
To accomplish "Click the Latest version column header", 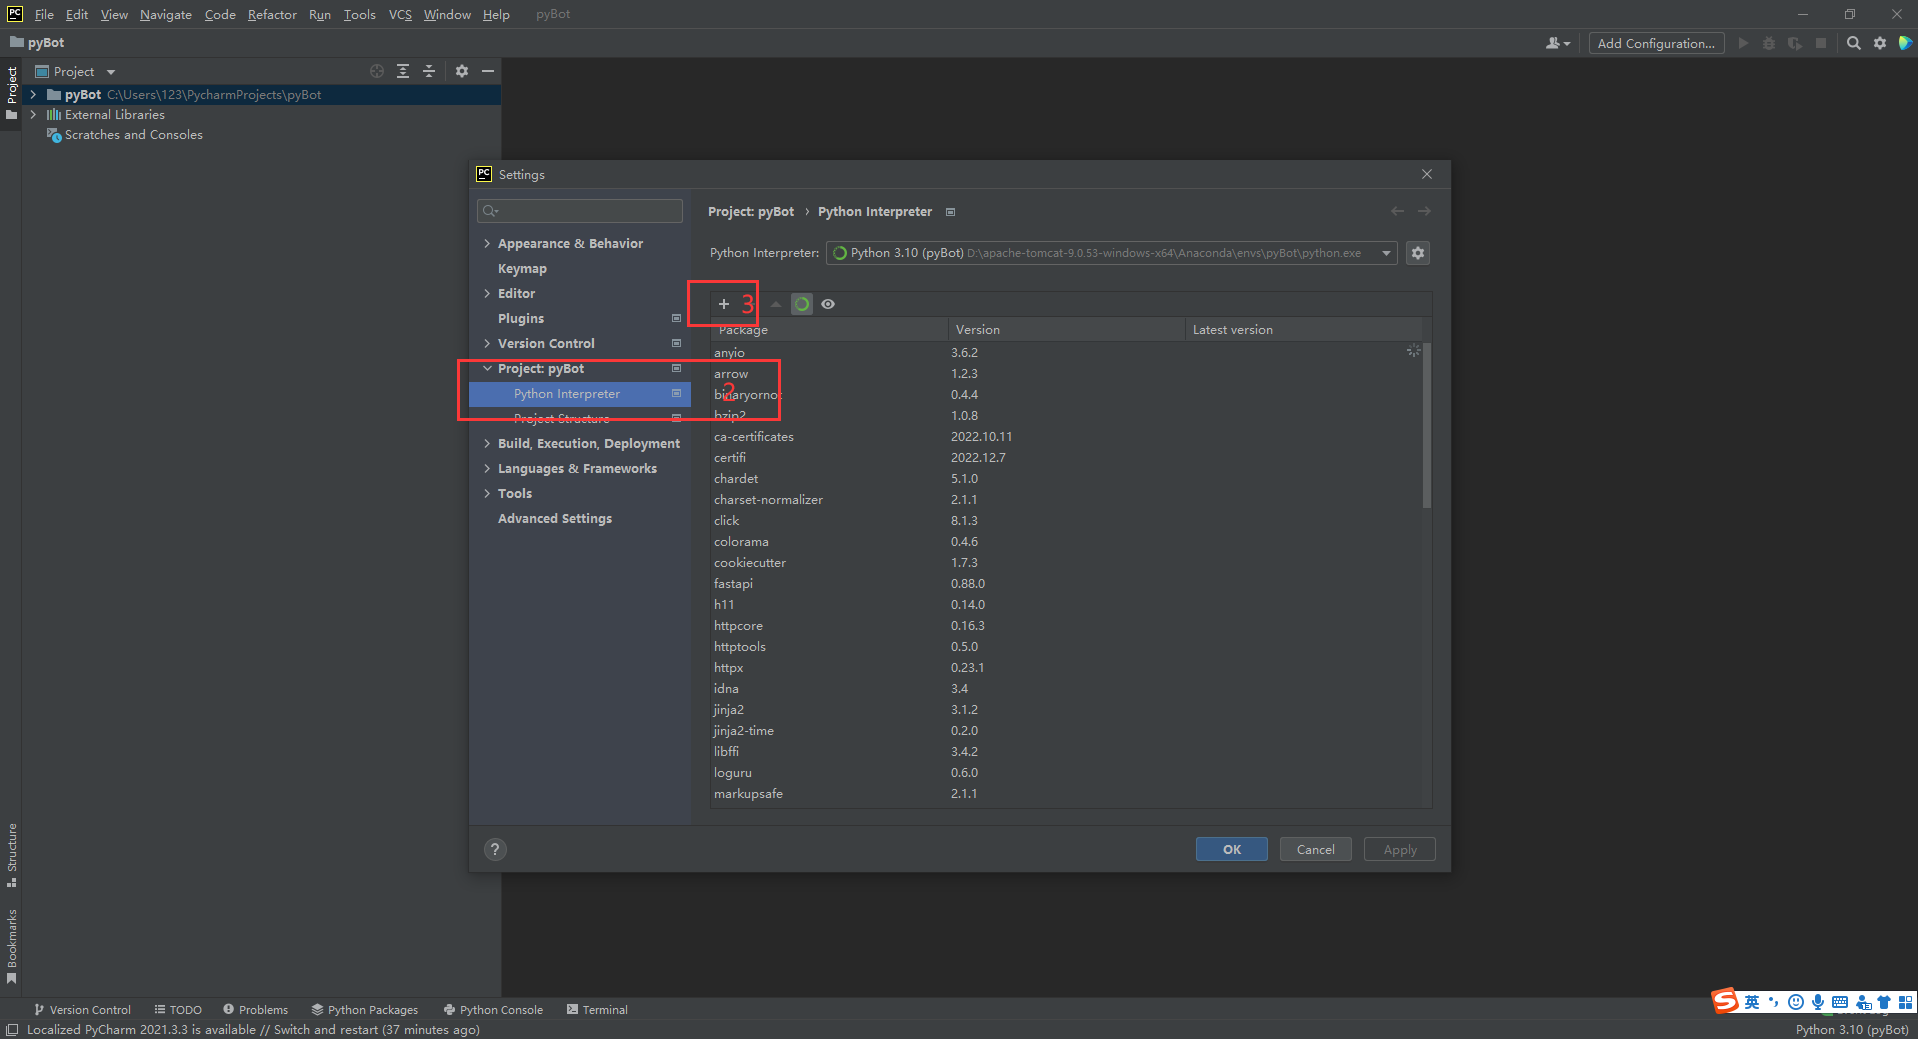I will pyautogui.click(x=1303, y=330).
